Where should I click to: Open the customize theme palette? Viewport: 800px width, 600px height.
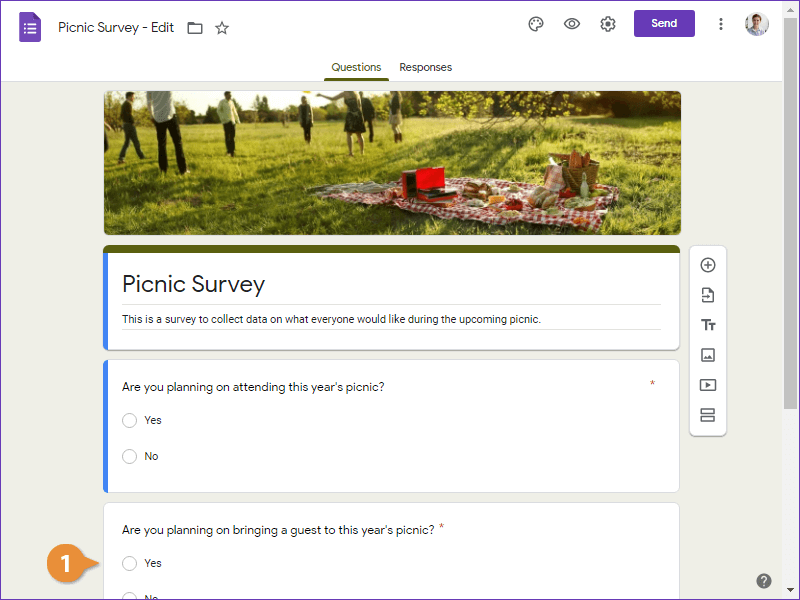(536, 24)
